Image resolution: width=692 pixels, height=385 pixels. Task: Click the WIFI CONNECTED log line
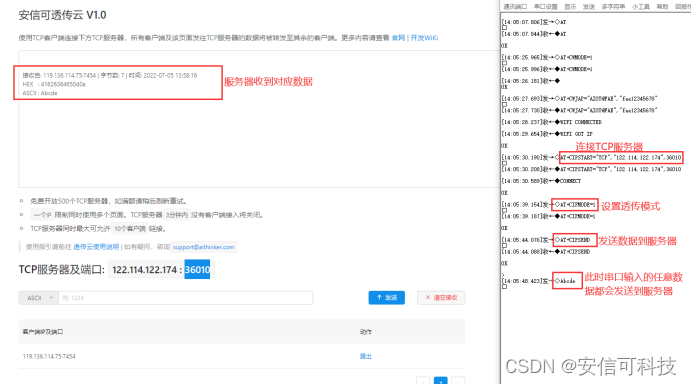[x=551, y=122]
